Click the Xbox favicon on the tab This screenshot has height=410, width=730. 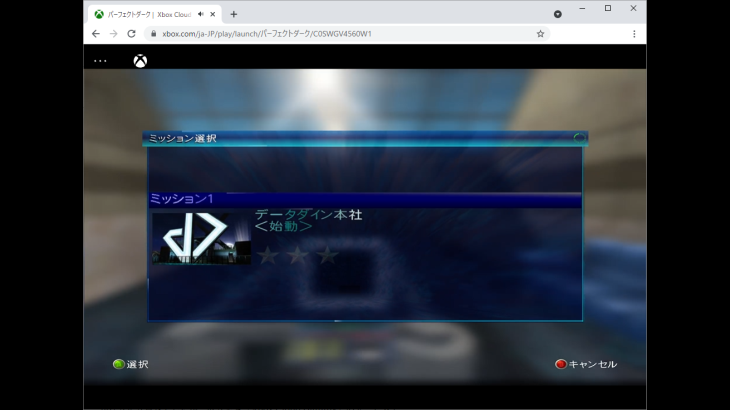[x=99, y=14]
